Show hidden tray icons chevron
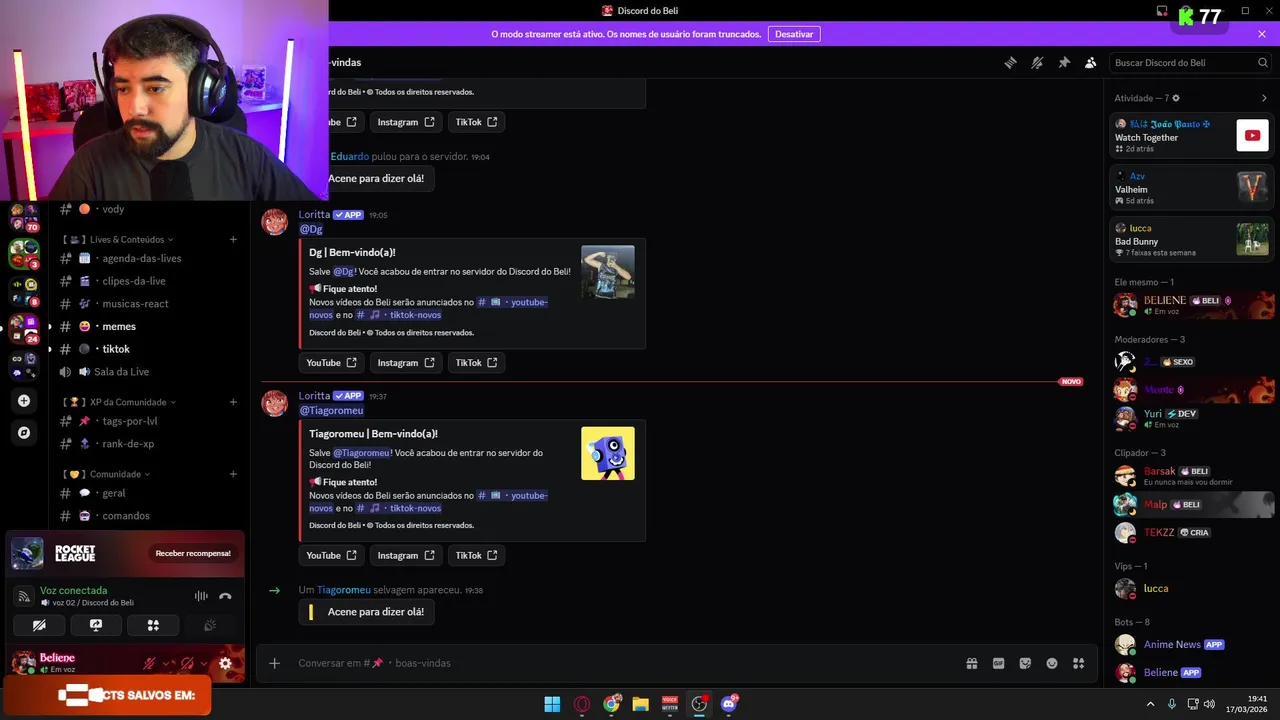This screenshot has height=720, width=1280. pos(1150,704)
